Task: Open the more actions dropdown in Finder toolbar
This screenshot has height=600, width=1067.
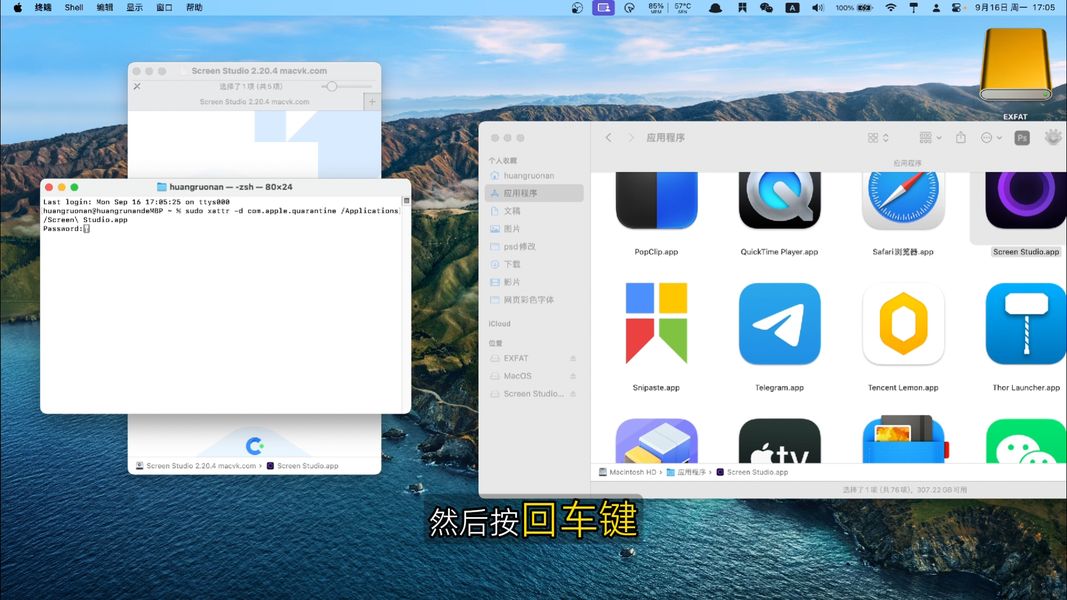Action: pyautogui.click(x=991, y=137)
